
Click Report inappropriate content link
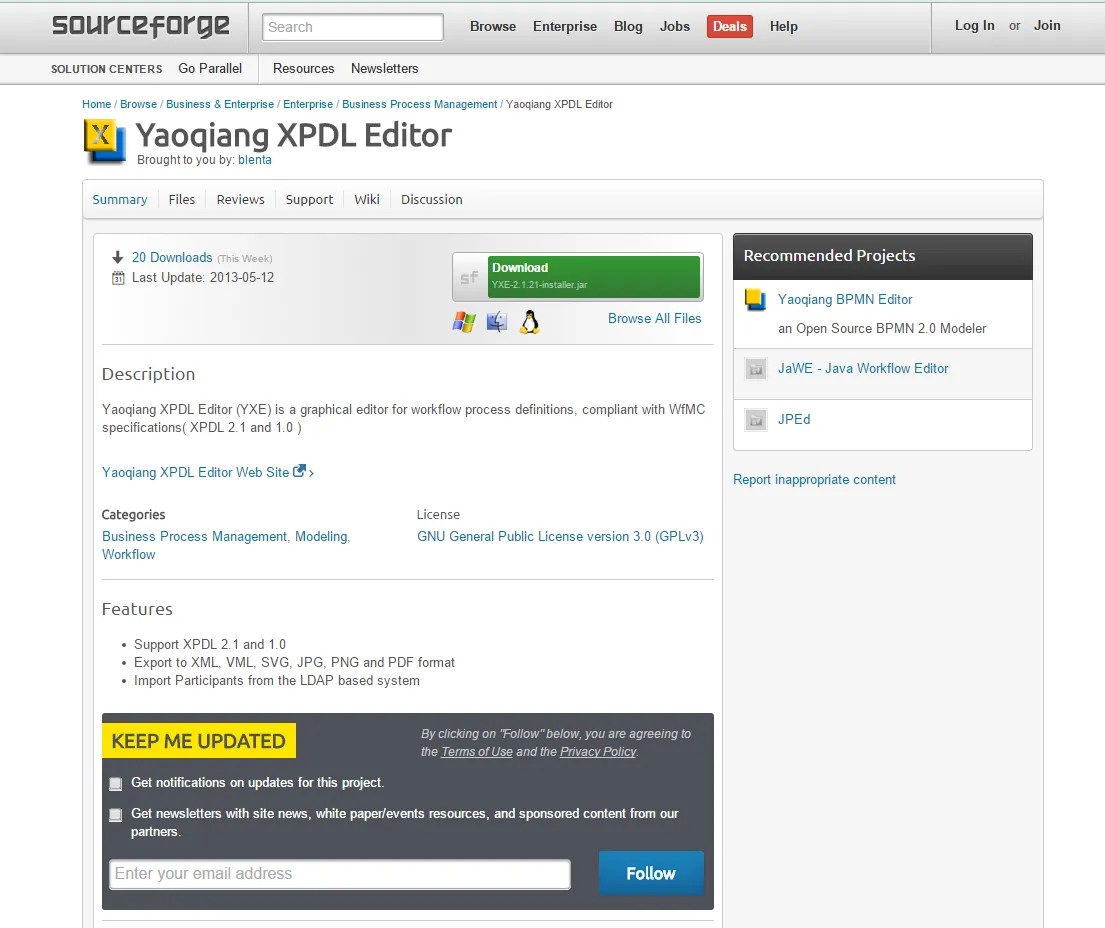coord(814,479)
